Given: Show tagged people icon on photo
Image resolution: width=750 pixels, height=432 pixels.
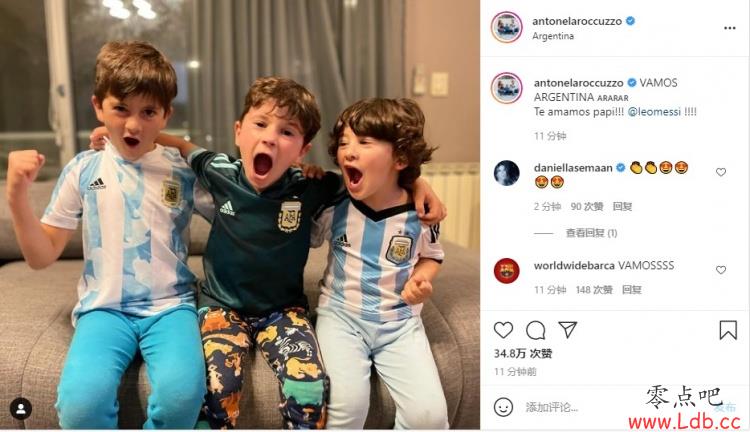Looking at the screenshot, I should pyautogui.click(x=21, y=409).
